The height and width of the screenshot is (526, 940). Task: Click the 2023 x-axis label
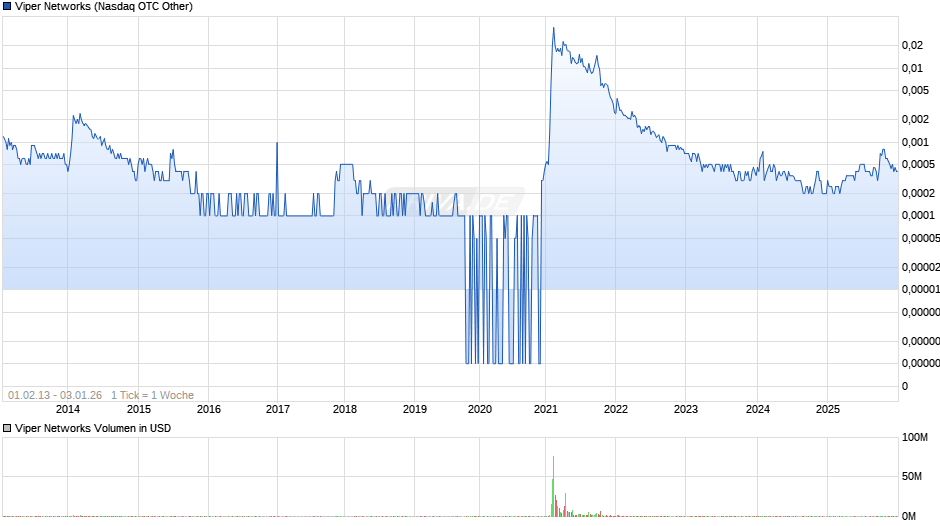click(x=686, y=409)
